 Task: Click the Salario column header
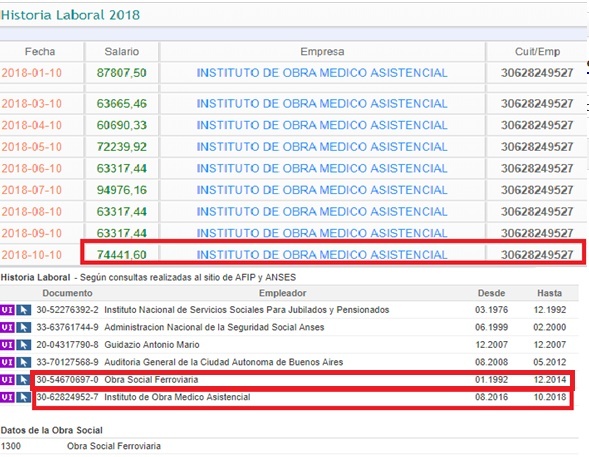122,51
